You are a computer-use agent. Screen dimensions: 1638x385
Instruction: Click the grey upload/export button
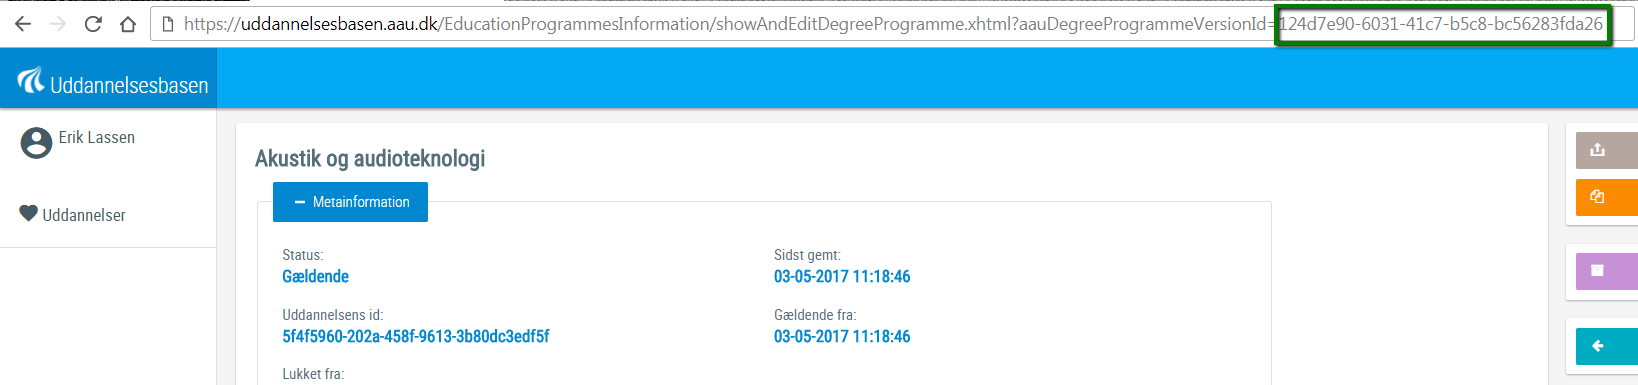point(1606,150)
